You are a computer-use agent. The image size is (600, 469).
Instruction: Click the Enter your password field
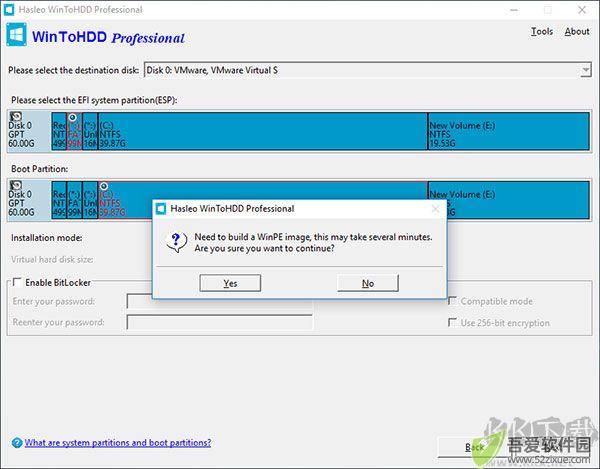pyautogui.click(x=220, y=301)
